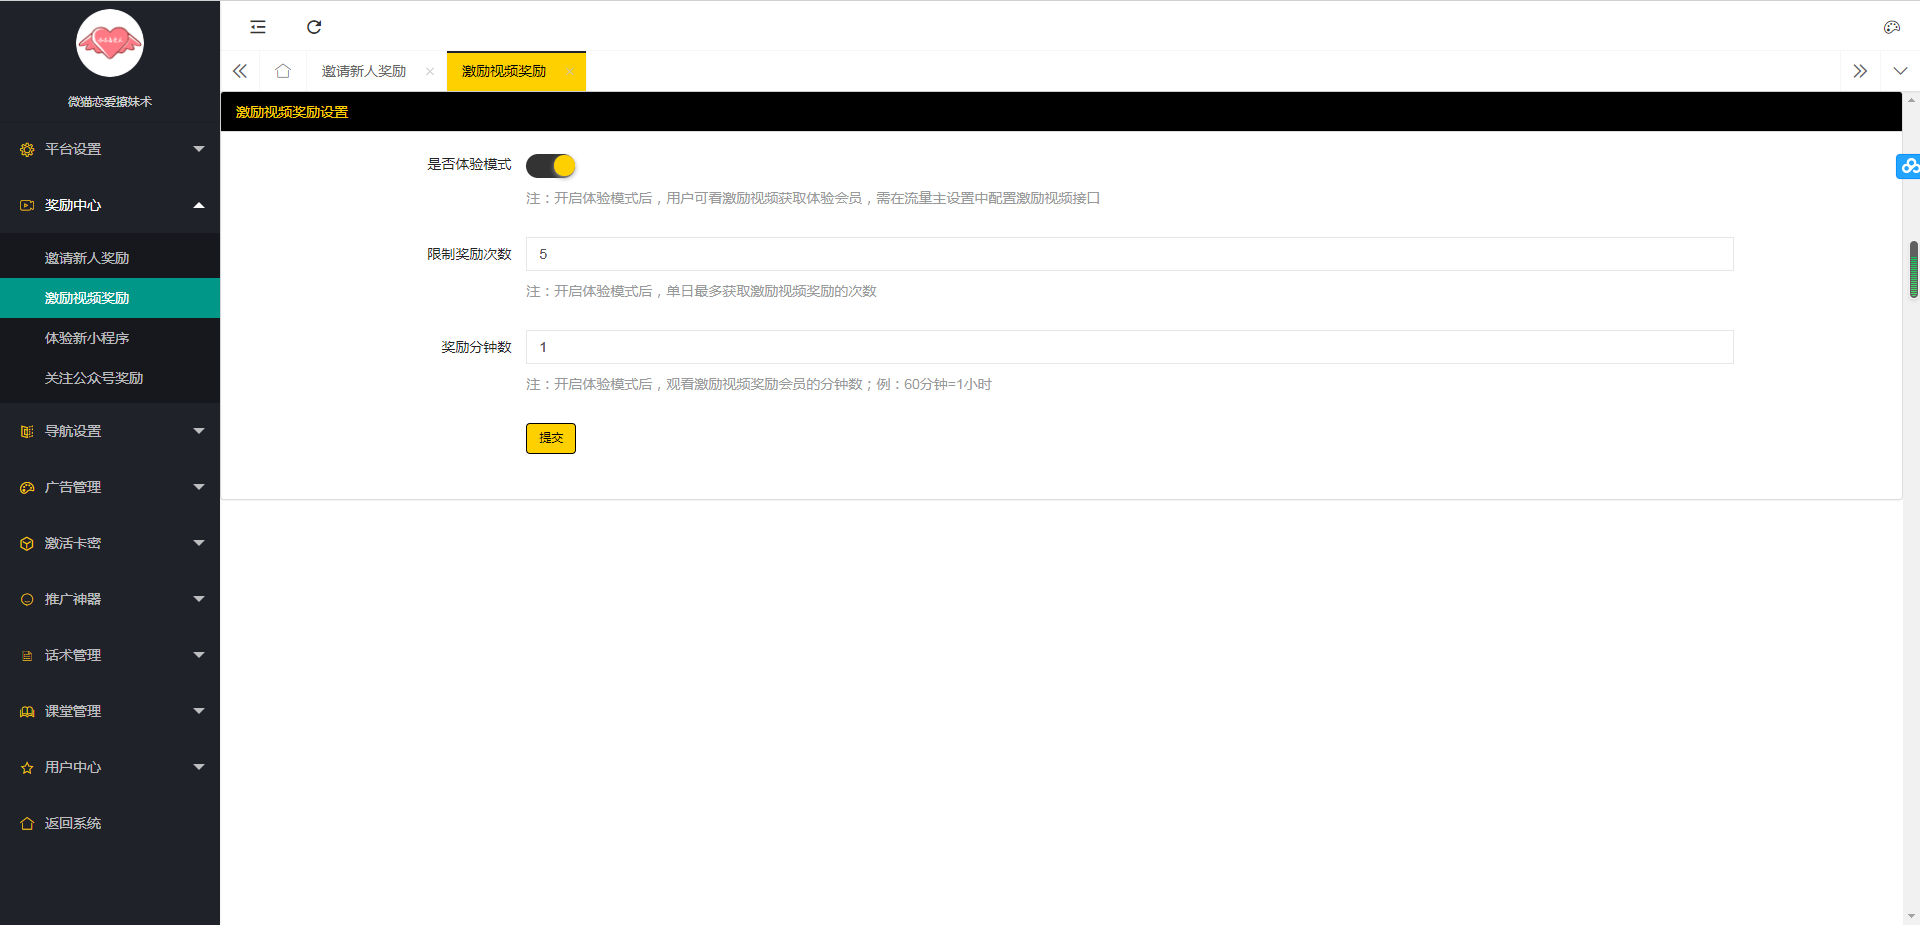
Task: Close the 激励视频奖励 tab
Action: pyautogui.click(x=570, y=71)
